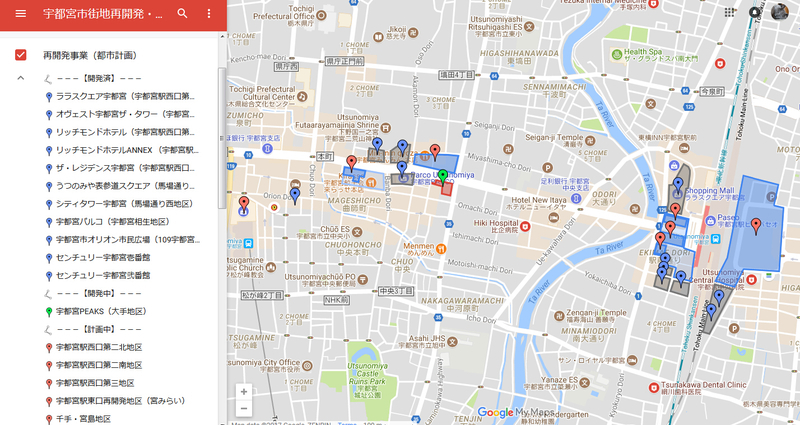Collapse the 再開発事業 layer with chevron
The image size is (800, 425).
(20, 78)
